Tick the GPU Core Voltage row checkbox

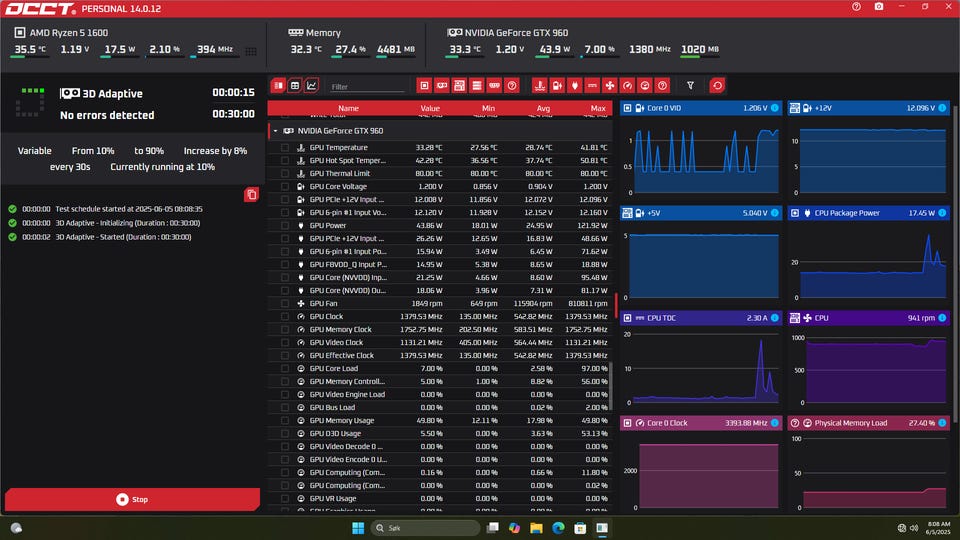pyautogui.click(x=285, y=187)
